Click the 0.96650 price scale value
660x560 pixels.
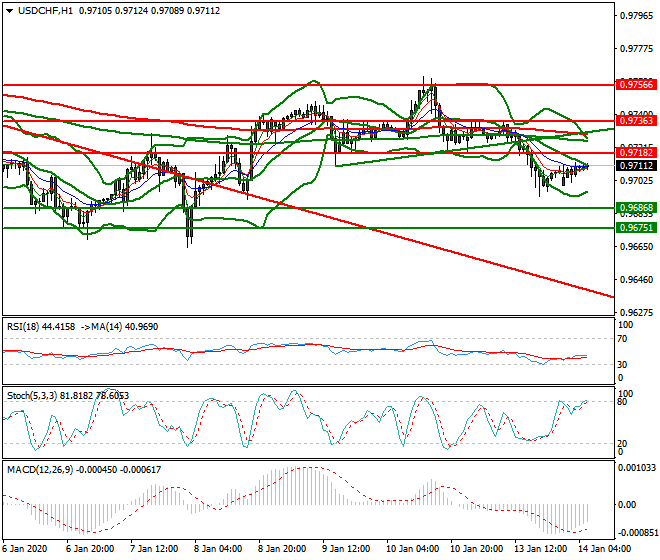tap(637, 247)
